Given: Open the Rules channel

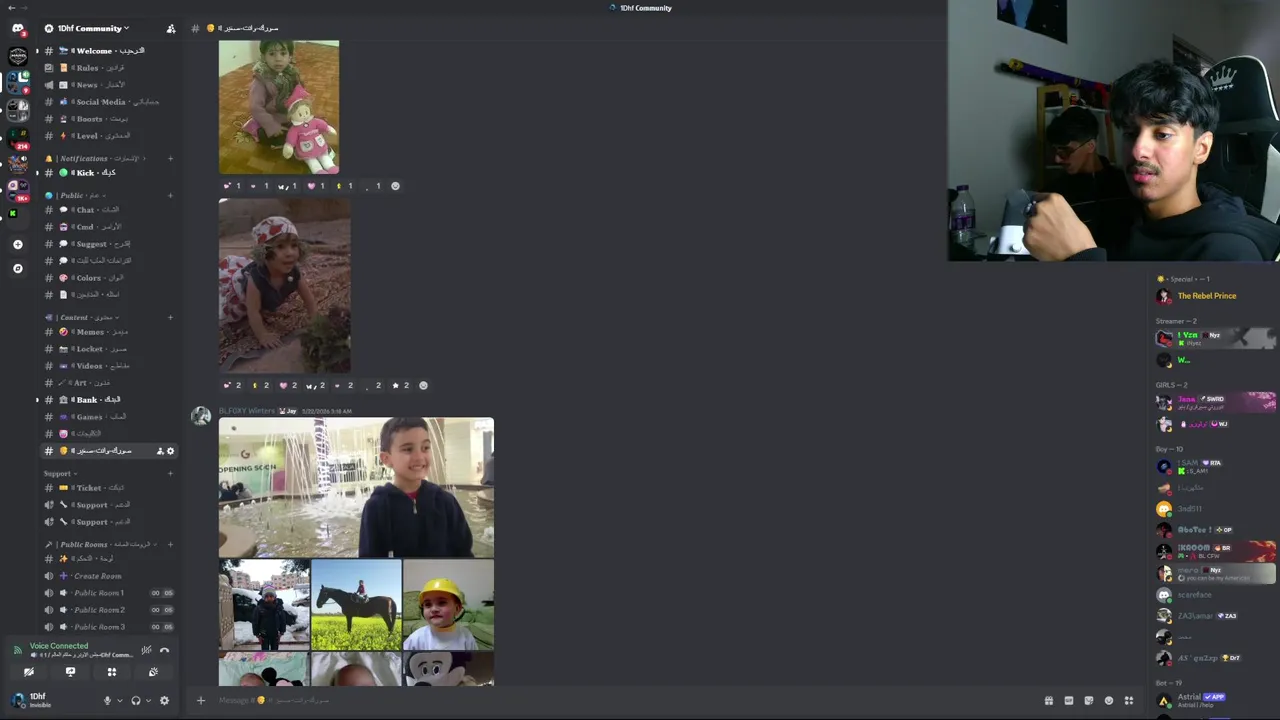Looking at the screenshot, I should pyautogui.click(x=109, y=68).
